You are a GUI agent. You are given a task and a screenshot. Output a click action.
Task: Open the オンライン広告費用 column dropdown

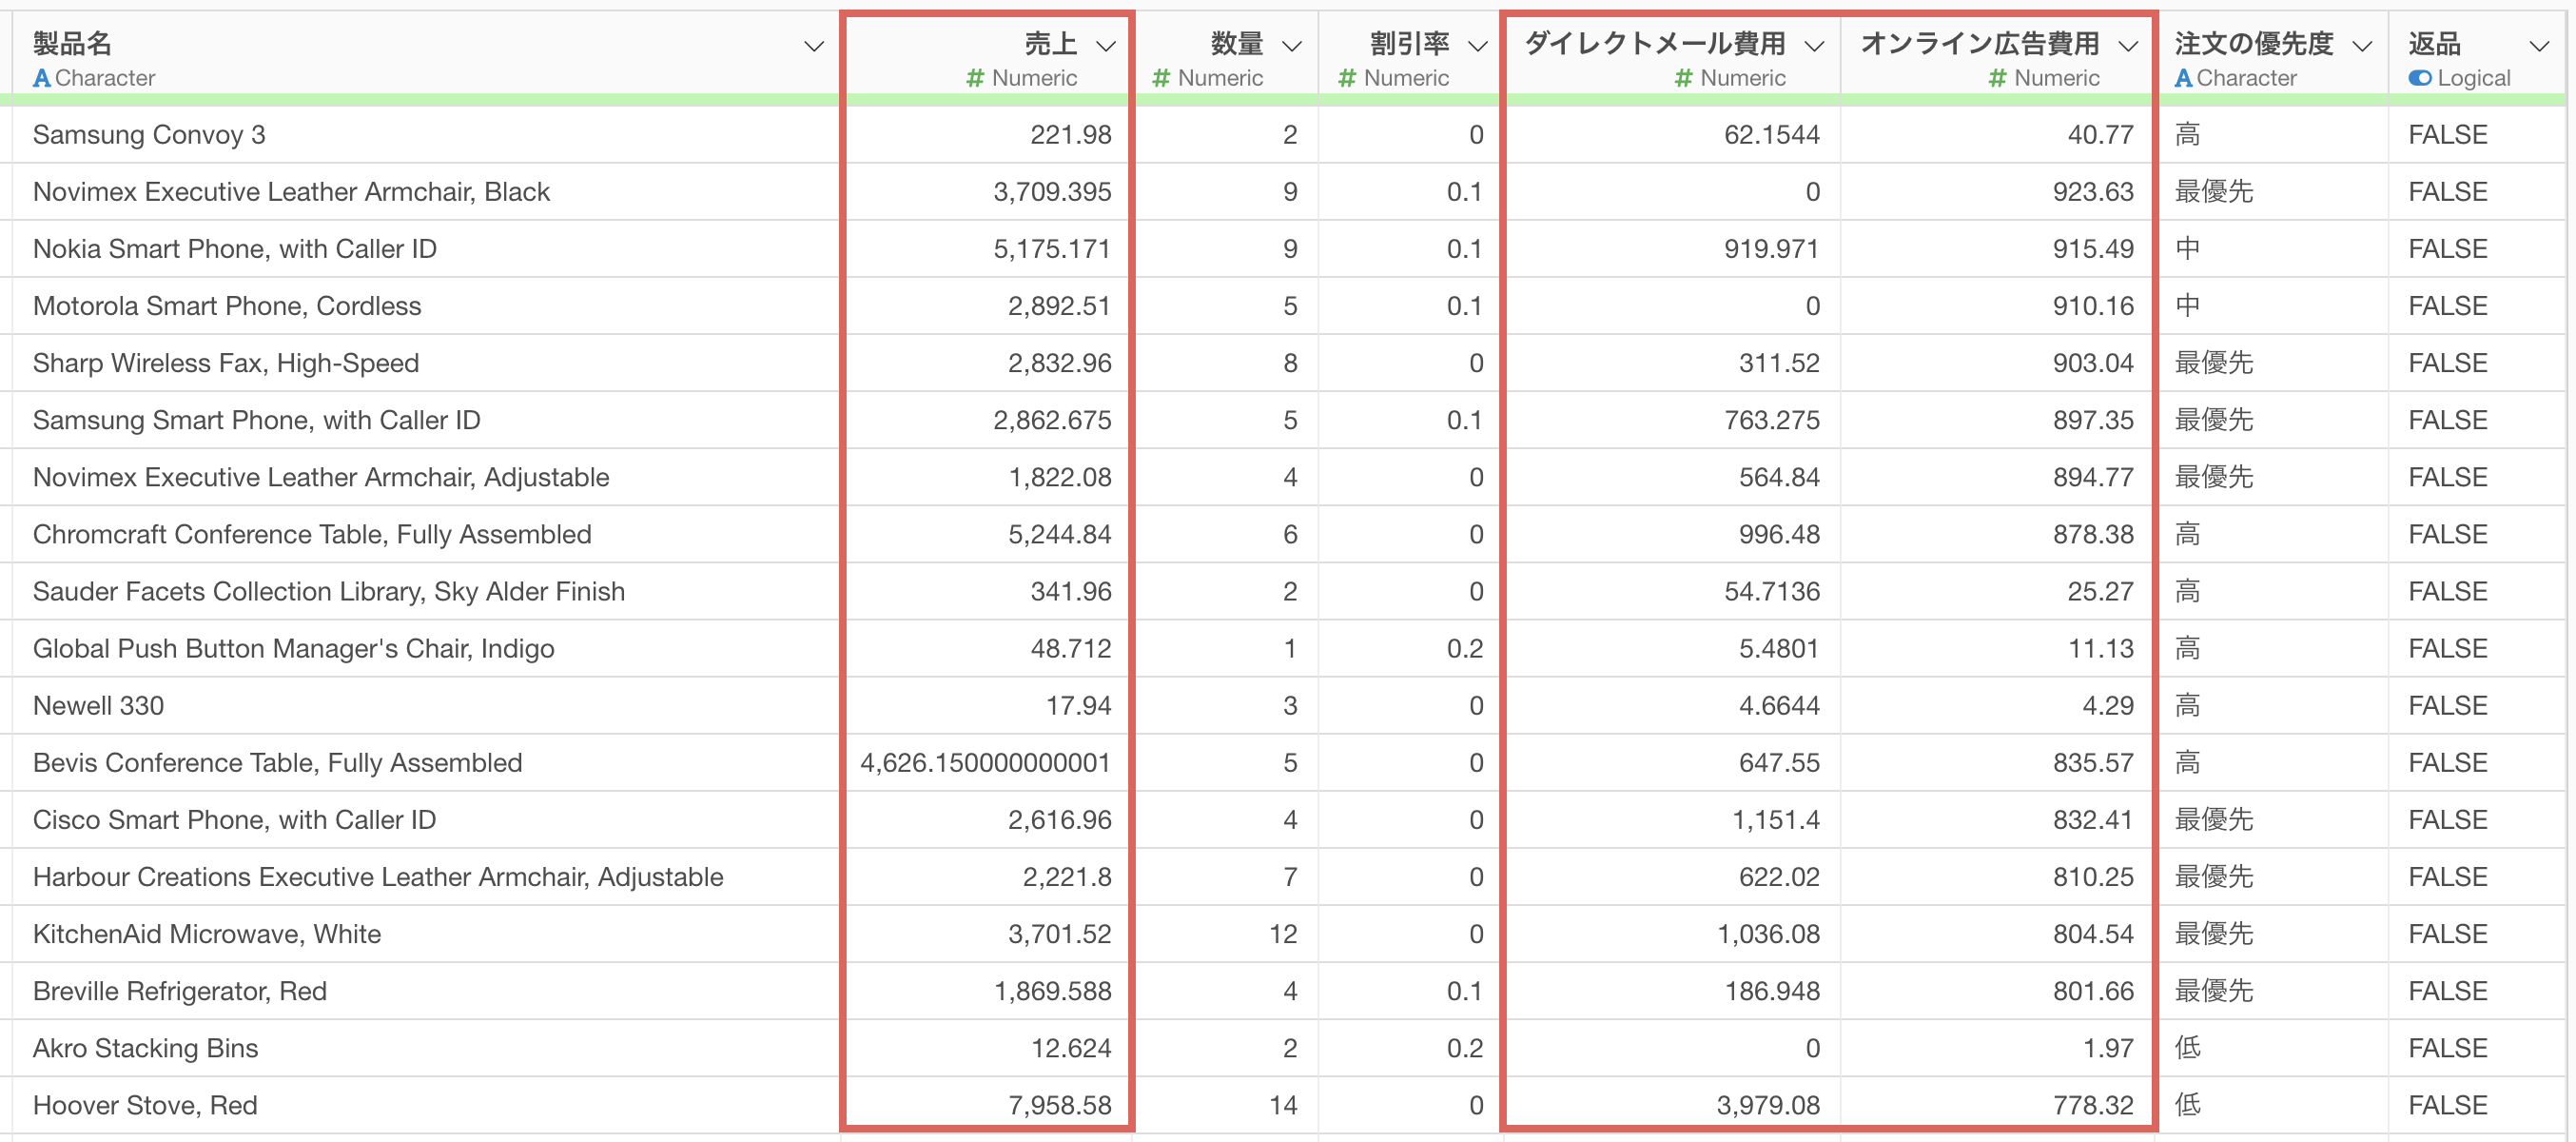(x=2128, y=46)
